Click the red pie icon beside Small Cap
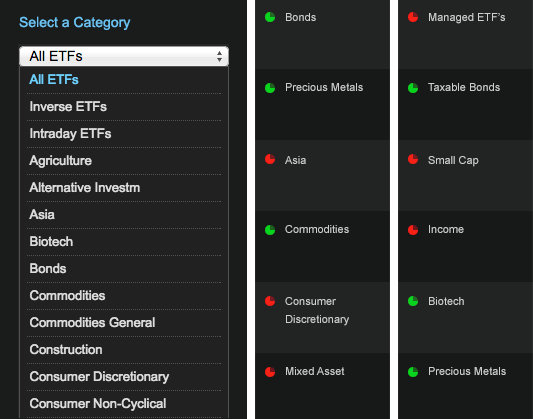The height and width of the screenshot is (419, 533). (413, 159)
